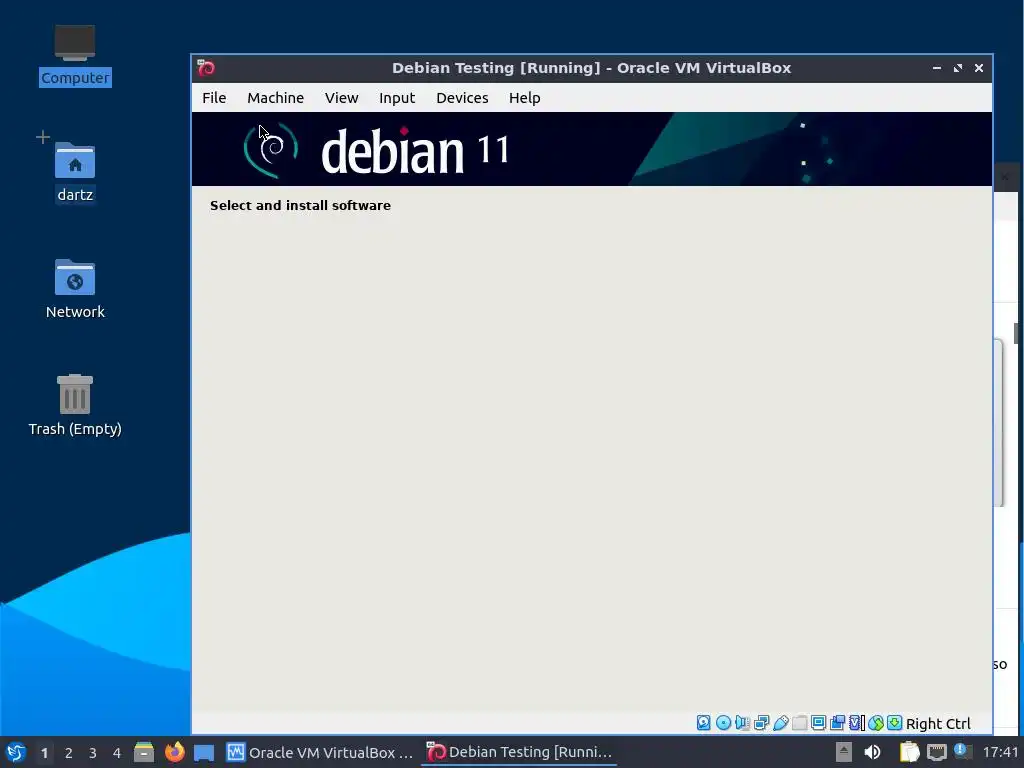Click the update notifier tray icon
The image size is (1024, 768).
(x=962, y=751)
